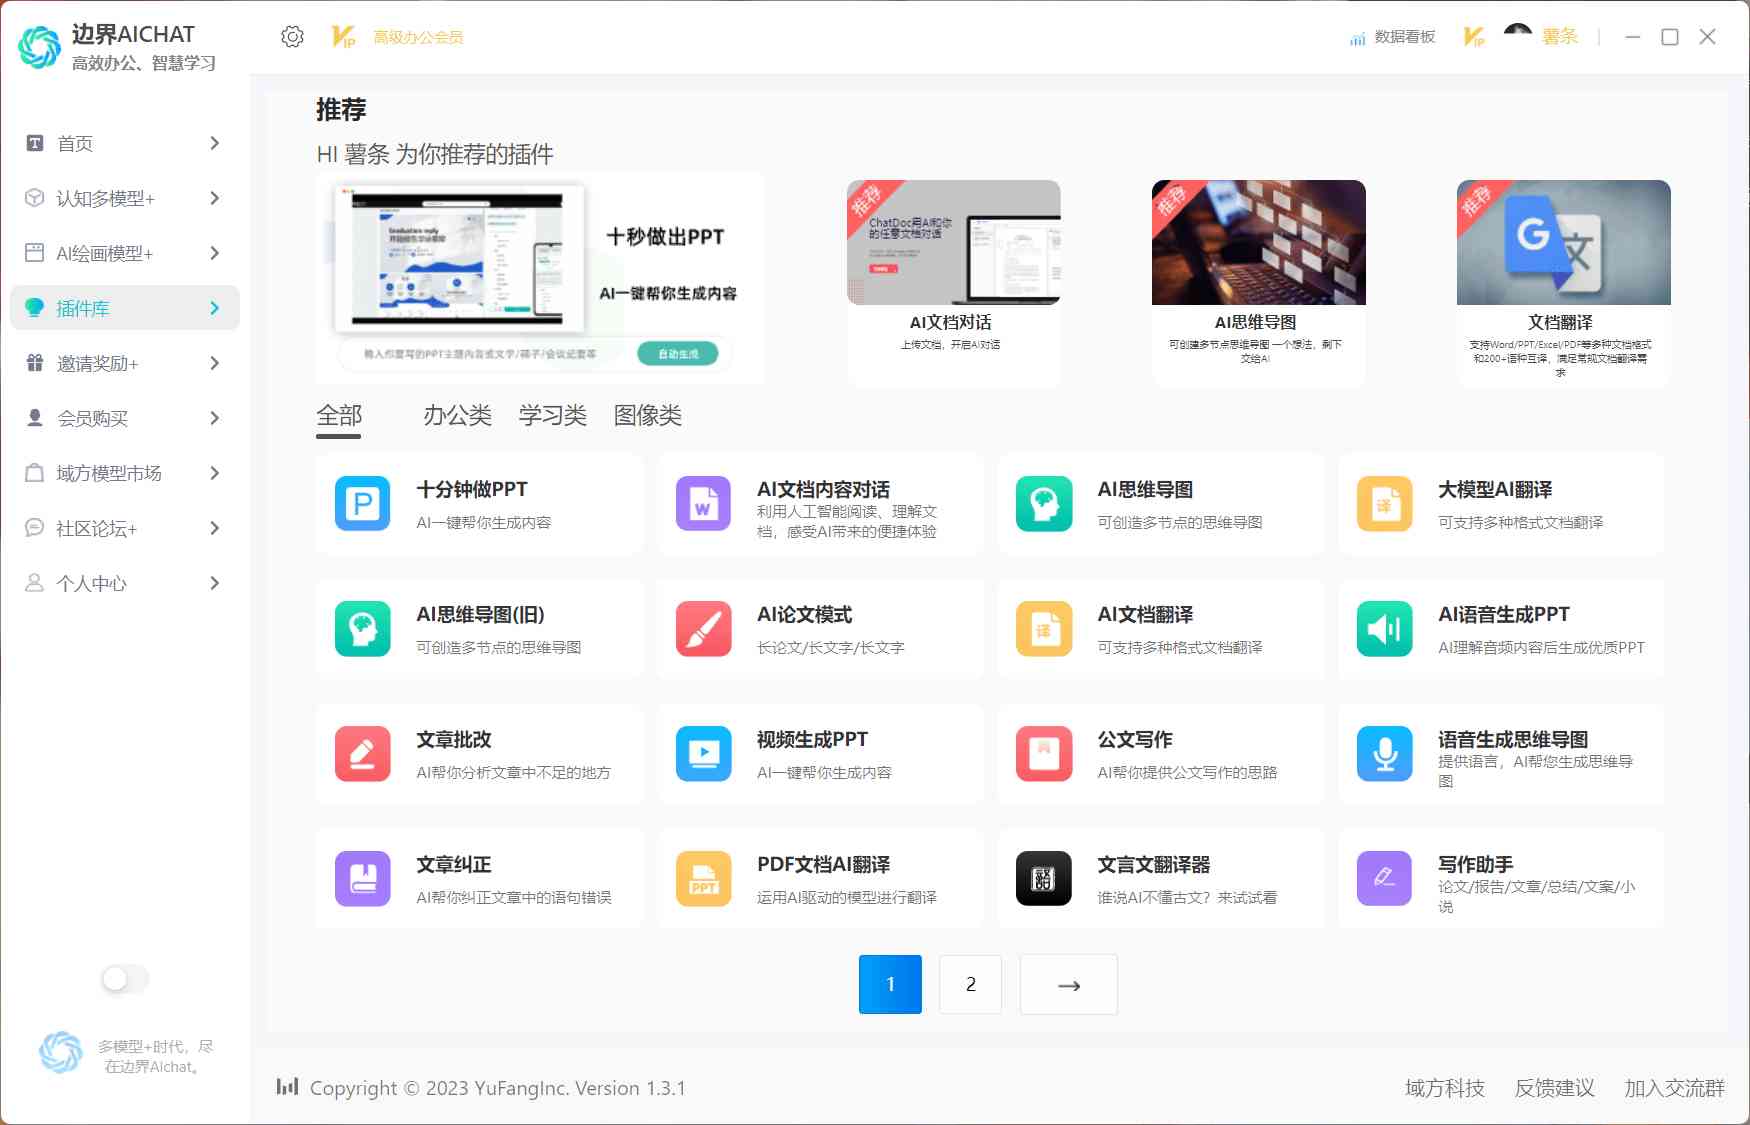Open the AI思维导图(旧) plugin icon
Viewport: 1750px width, 1125px height.
pos(363,628)
